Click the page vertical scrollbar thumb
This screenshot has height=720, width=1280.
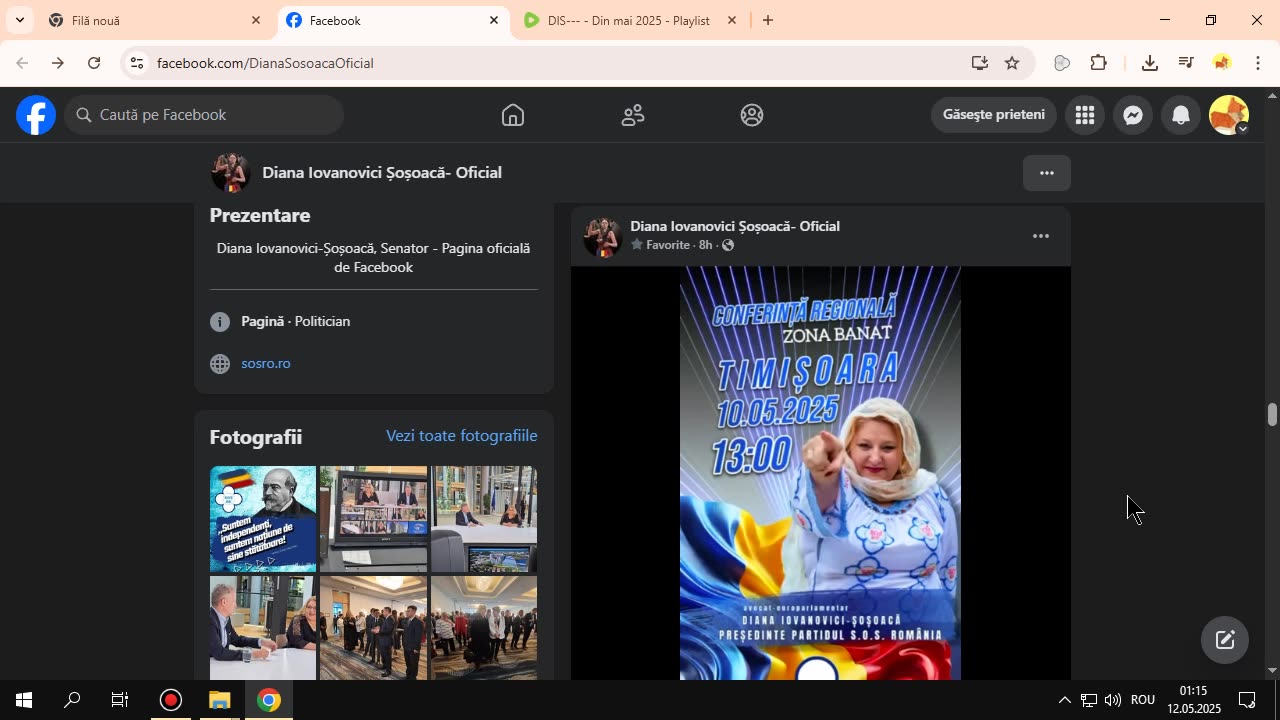1272,414
